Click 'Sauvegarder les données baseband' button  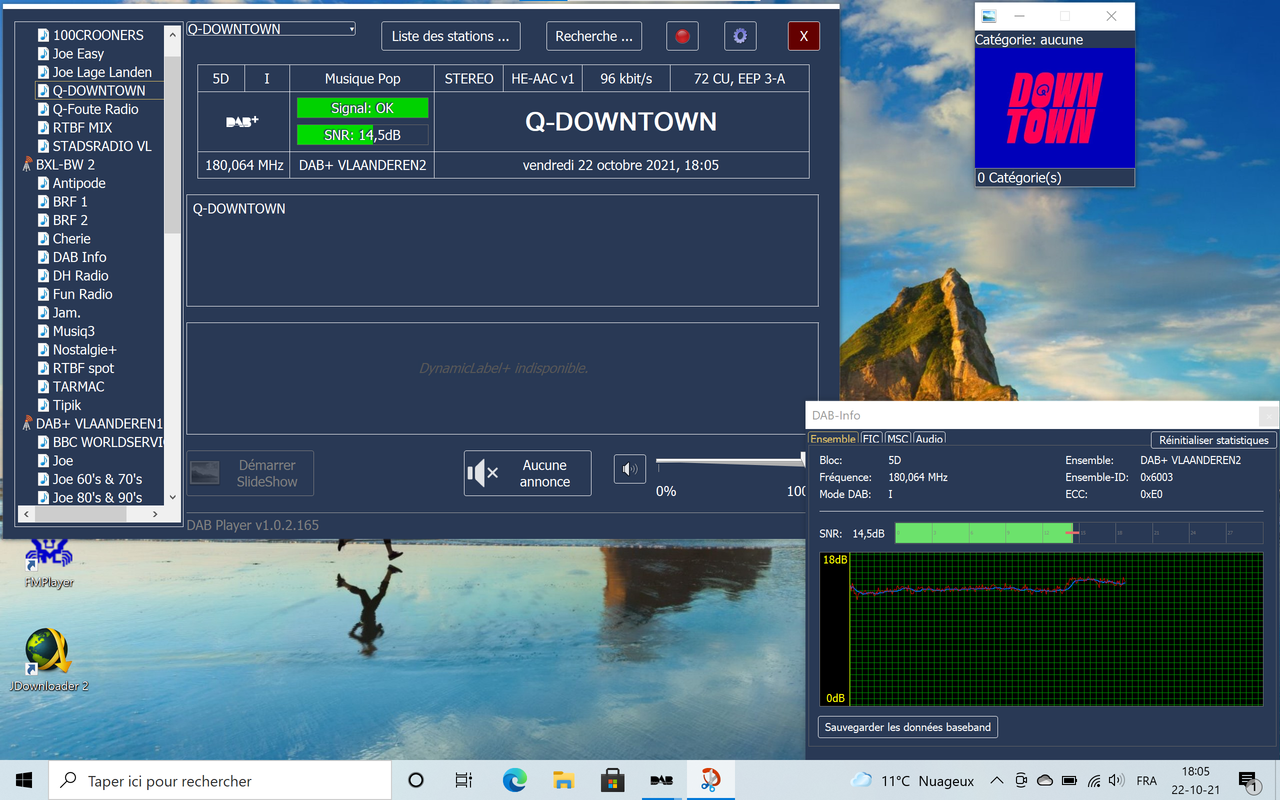click(x=908, y=727)
